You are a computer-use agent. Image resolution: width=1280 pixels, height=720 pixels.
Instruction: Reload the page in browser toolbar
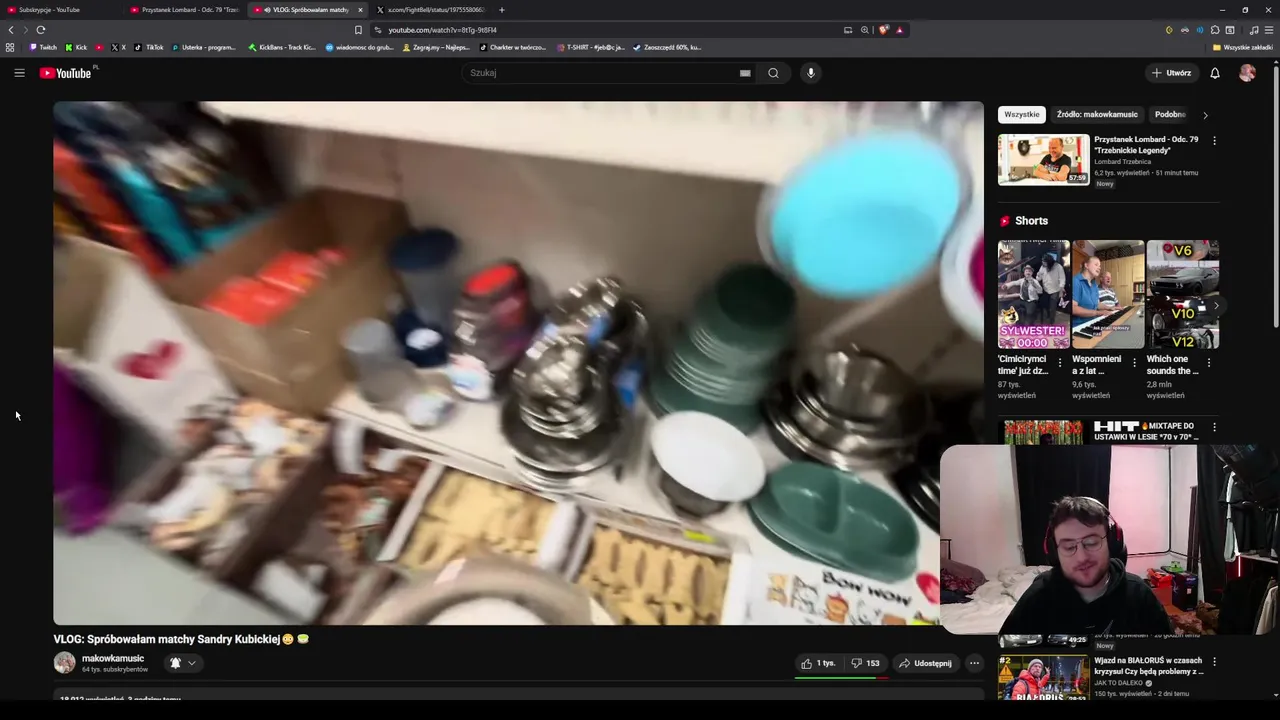(41, 30)
